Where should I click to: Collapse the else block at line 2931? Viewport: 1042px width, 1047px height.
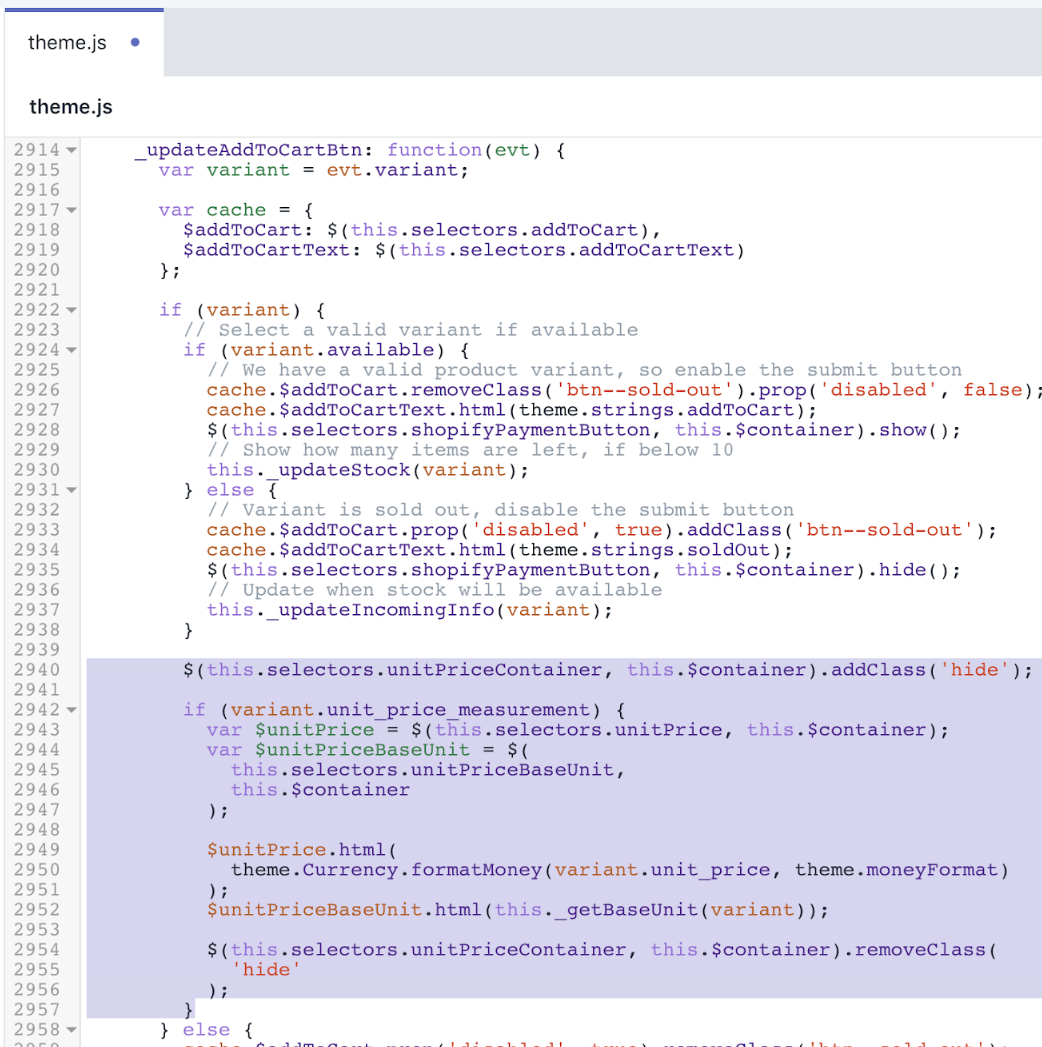[x=71, y=490]
